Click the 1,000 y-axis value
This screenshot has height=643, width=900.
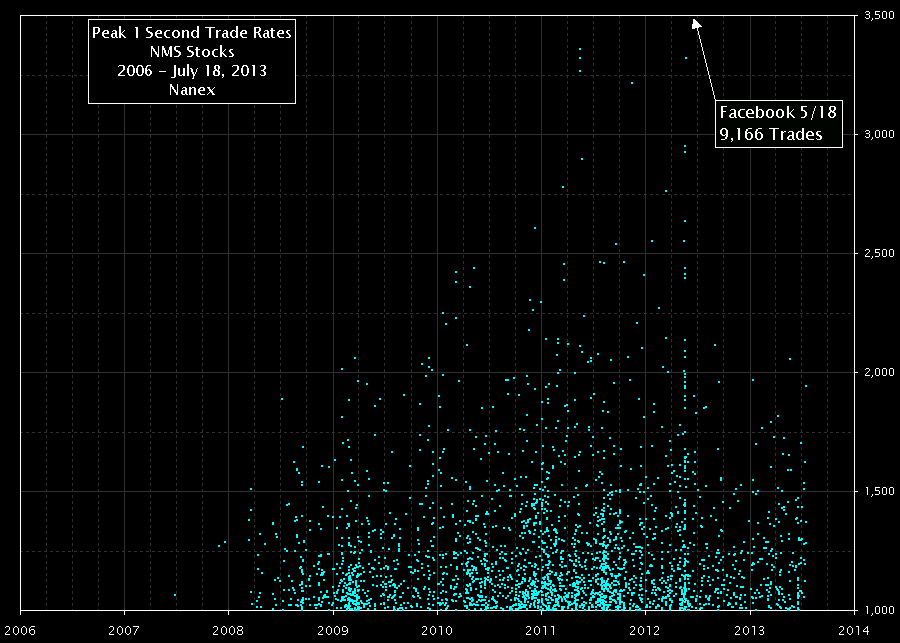(879, 610)
